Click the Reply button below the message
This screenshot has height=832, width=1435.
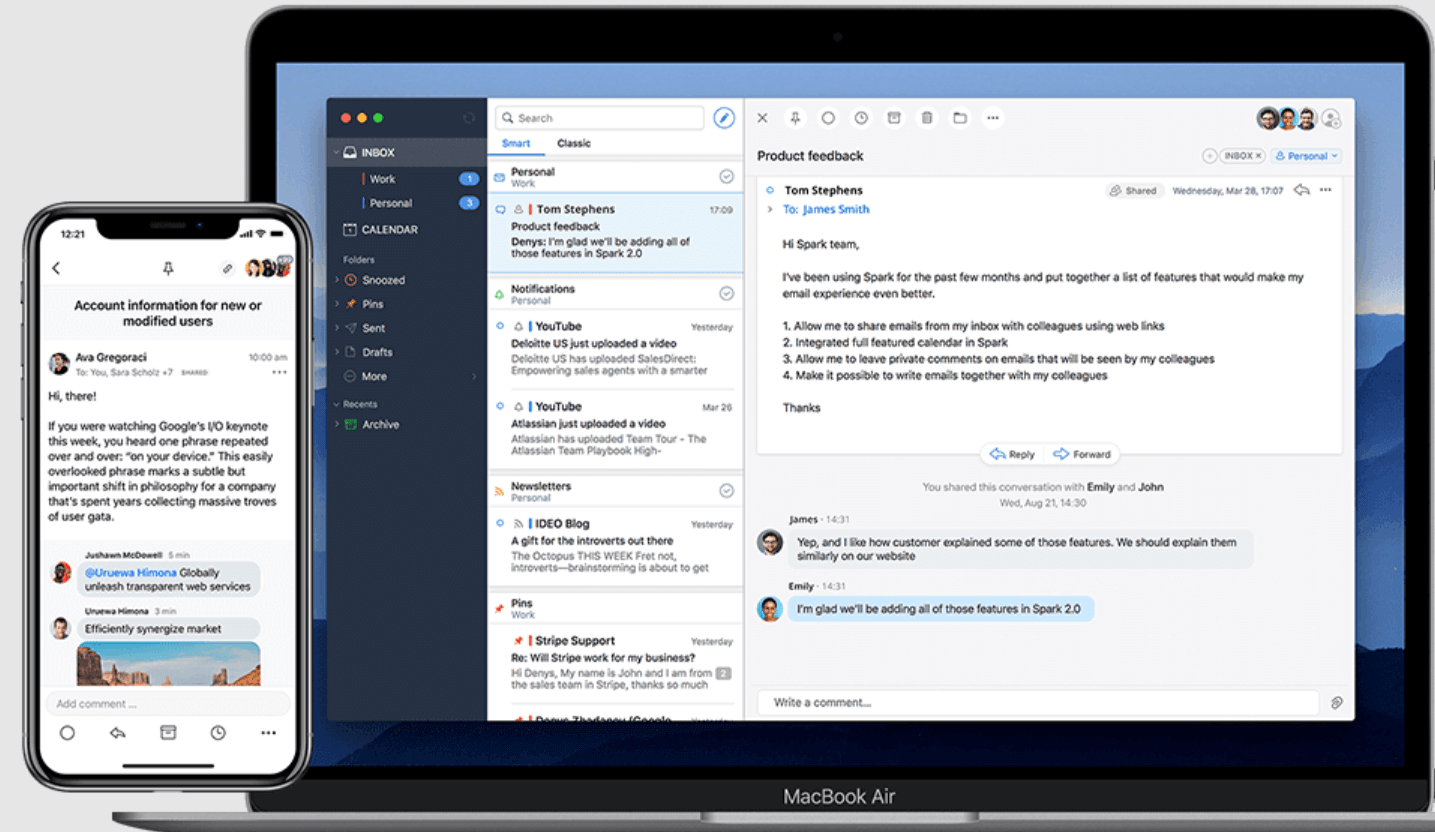click(1012, 454)
